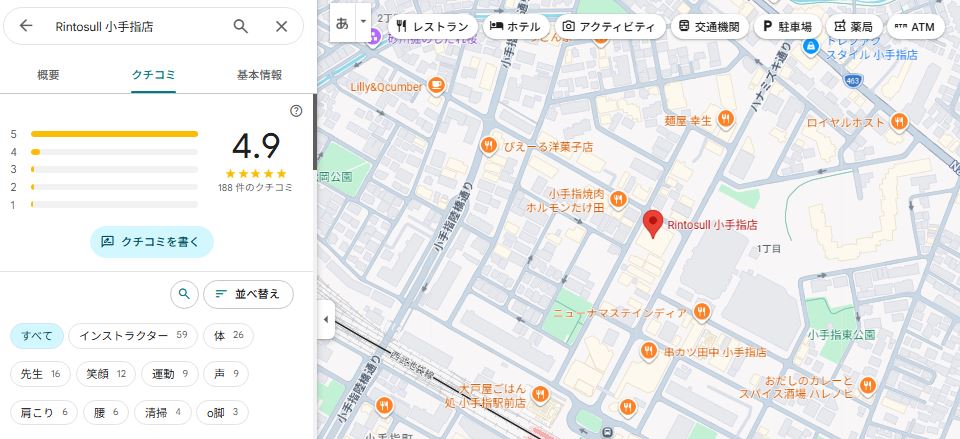Switch to the 概要 tab
This screenshot has height=439, width=960.
point(48,75)
